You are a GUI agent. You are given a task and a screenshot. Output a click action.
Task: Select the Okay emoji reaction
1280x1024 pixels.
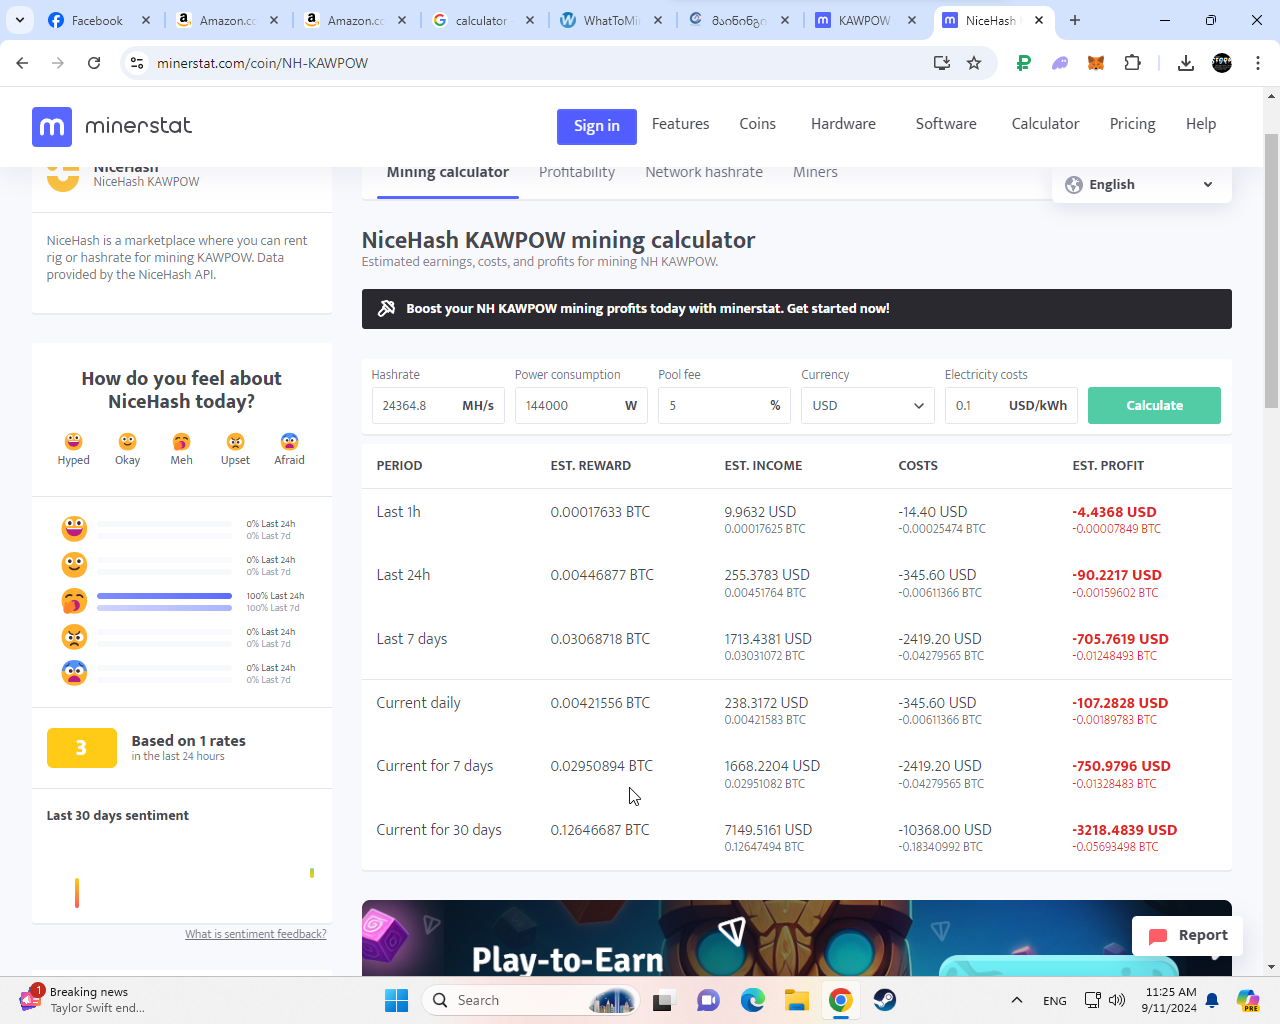(x=127, y=442)
